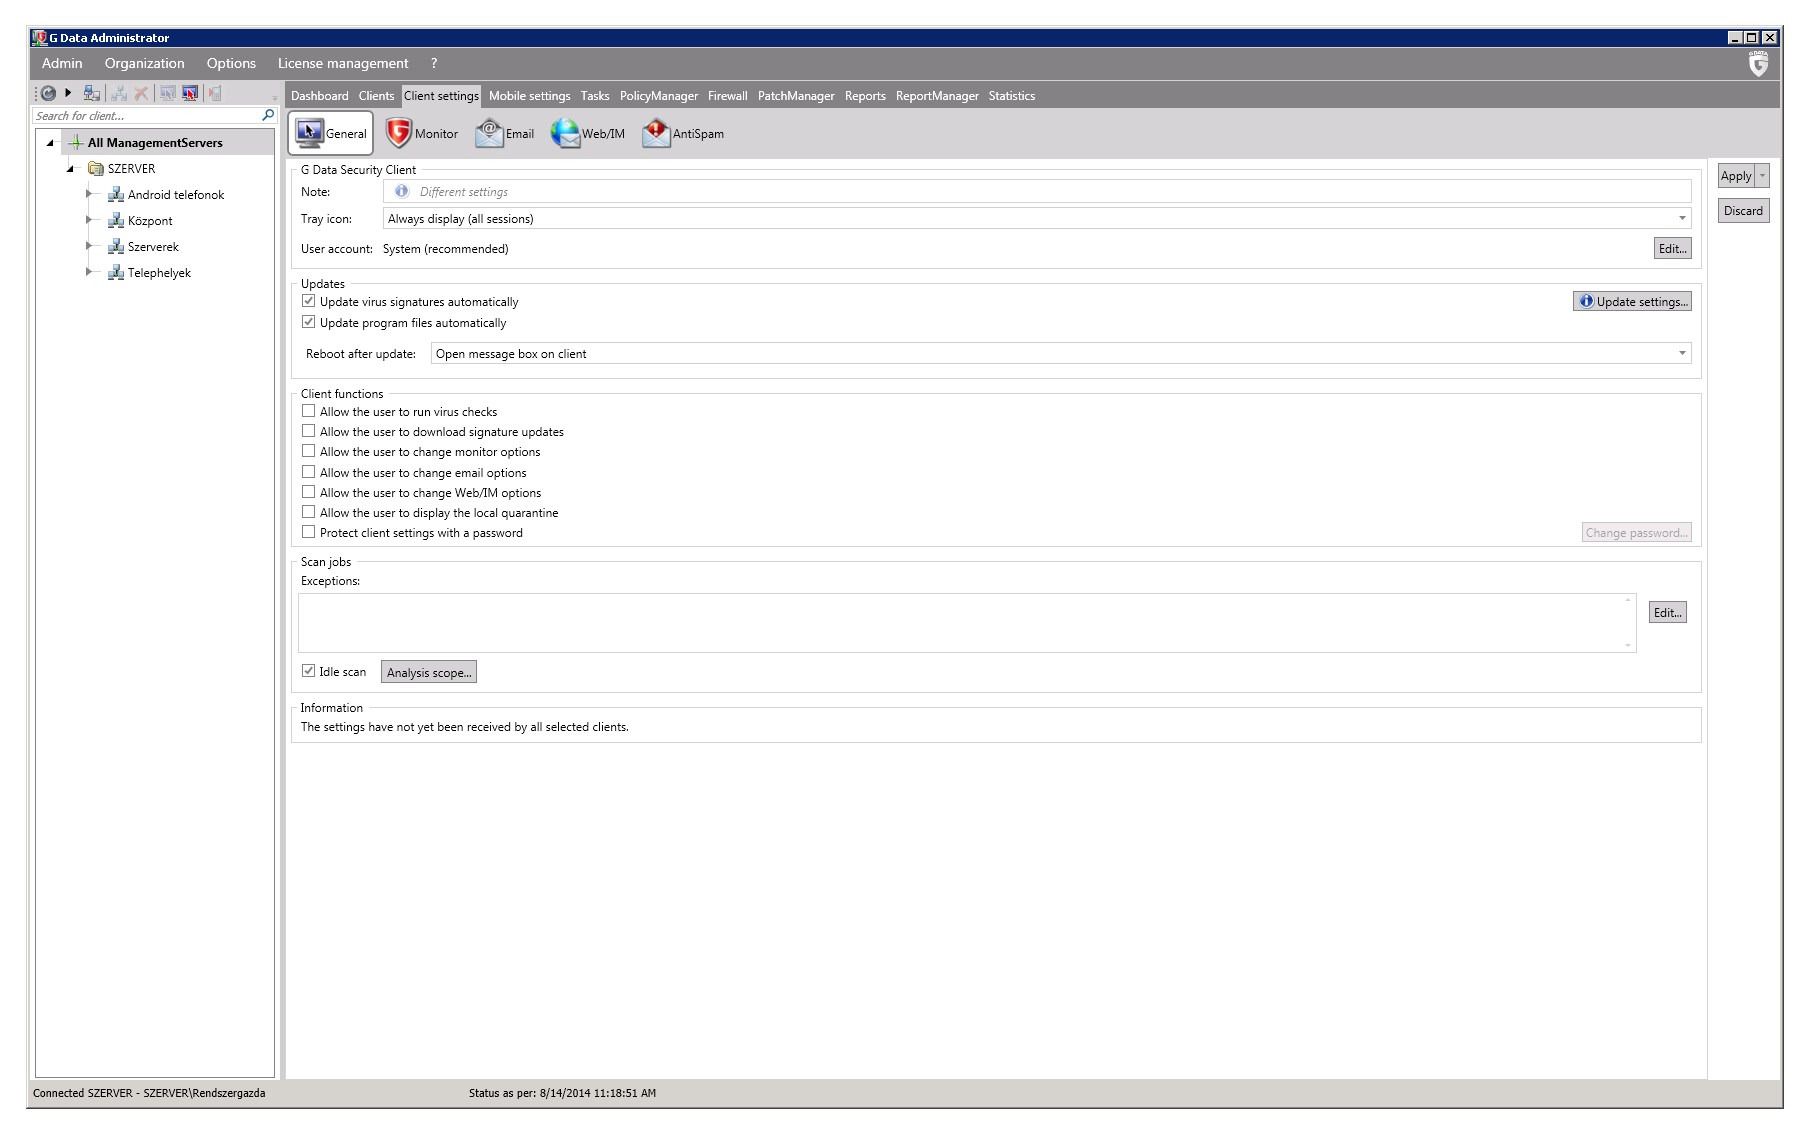Open the License management menu
Screen dimensions: 1813x1128
(343, 63)
